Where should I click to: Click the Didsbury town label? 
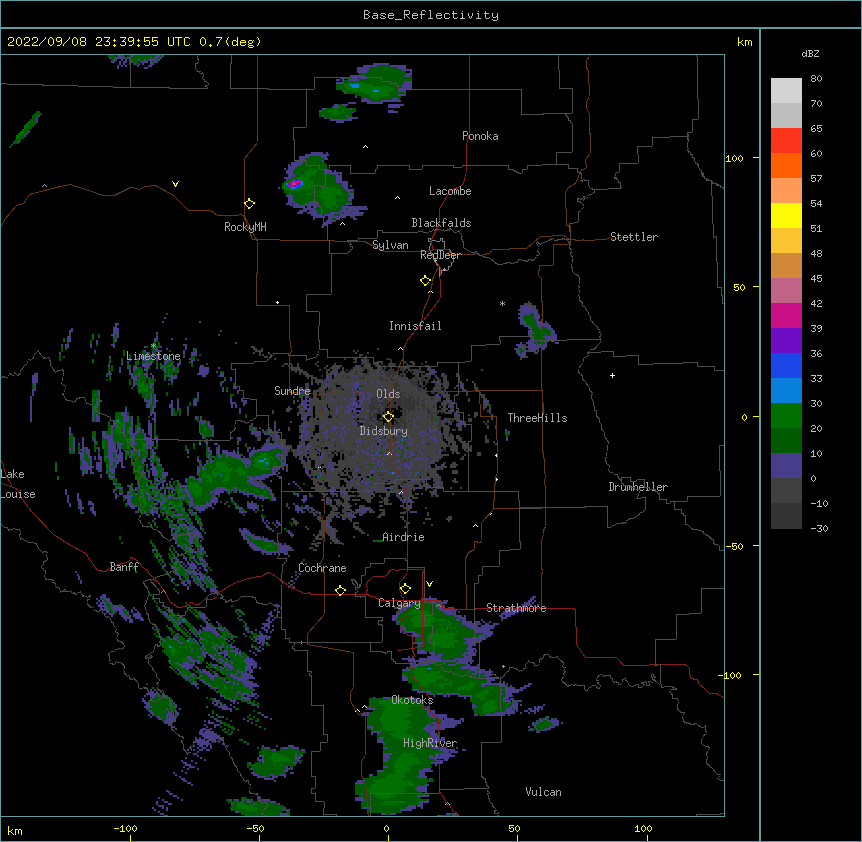[x=384, y=431]
